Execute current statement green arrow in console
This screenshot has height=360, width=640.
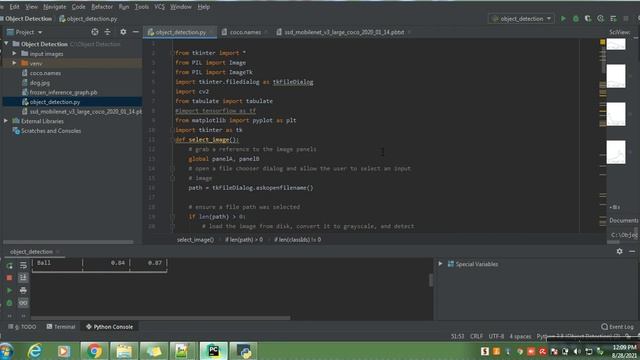click(9, 290)
